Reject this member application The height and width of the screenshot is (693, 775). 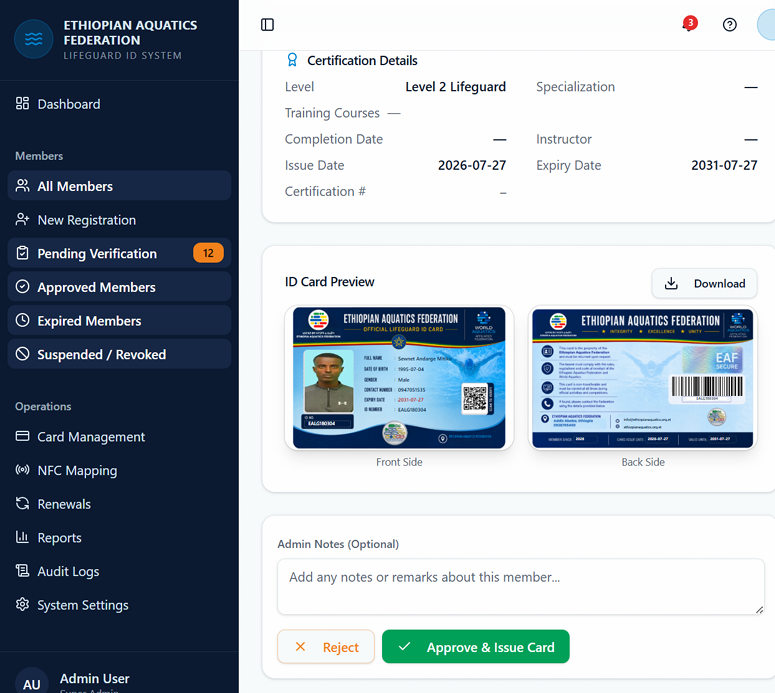pyautogui.click(x=326, y=647)
